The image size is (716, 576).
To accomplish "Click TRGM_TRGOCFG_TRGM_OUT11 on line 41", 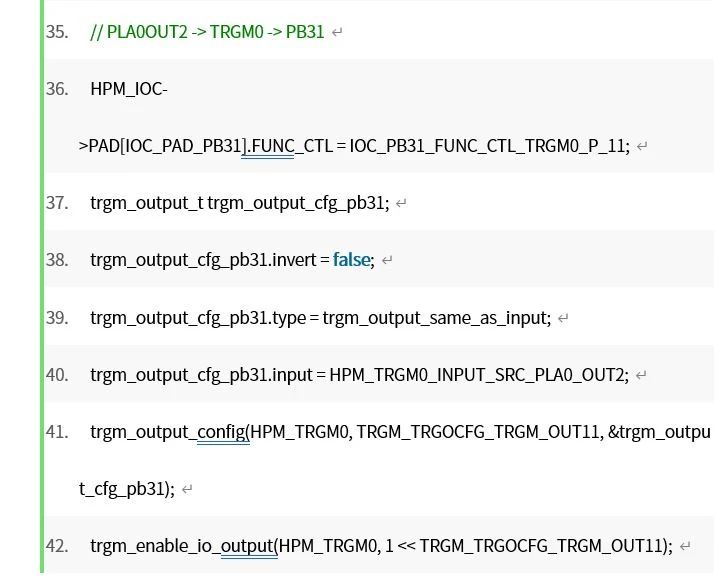I will click(478, 432).
